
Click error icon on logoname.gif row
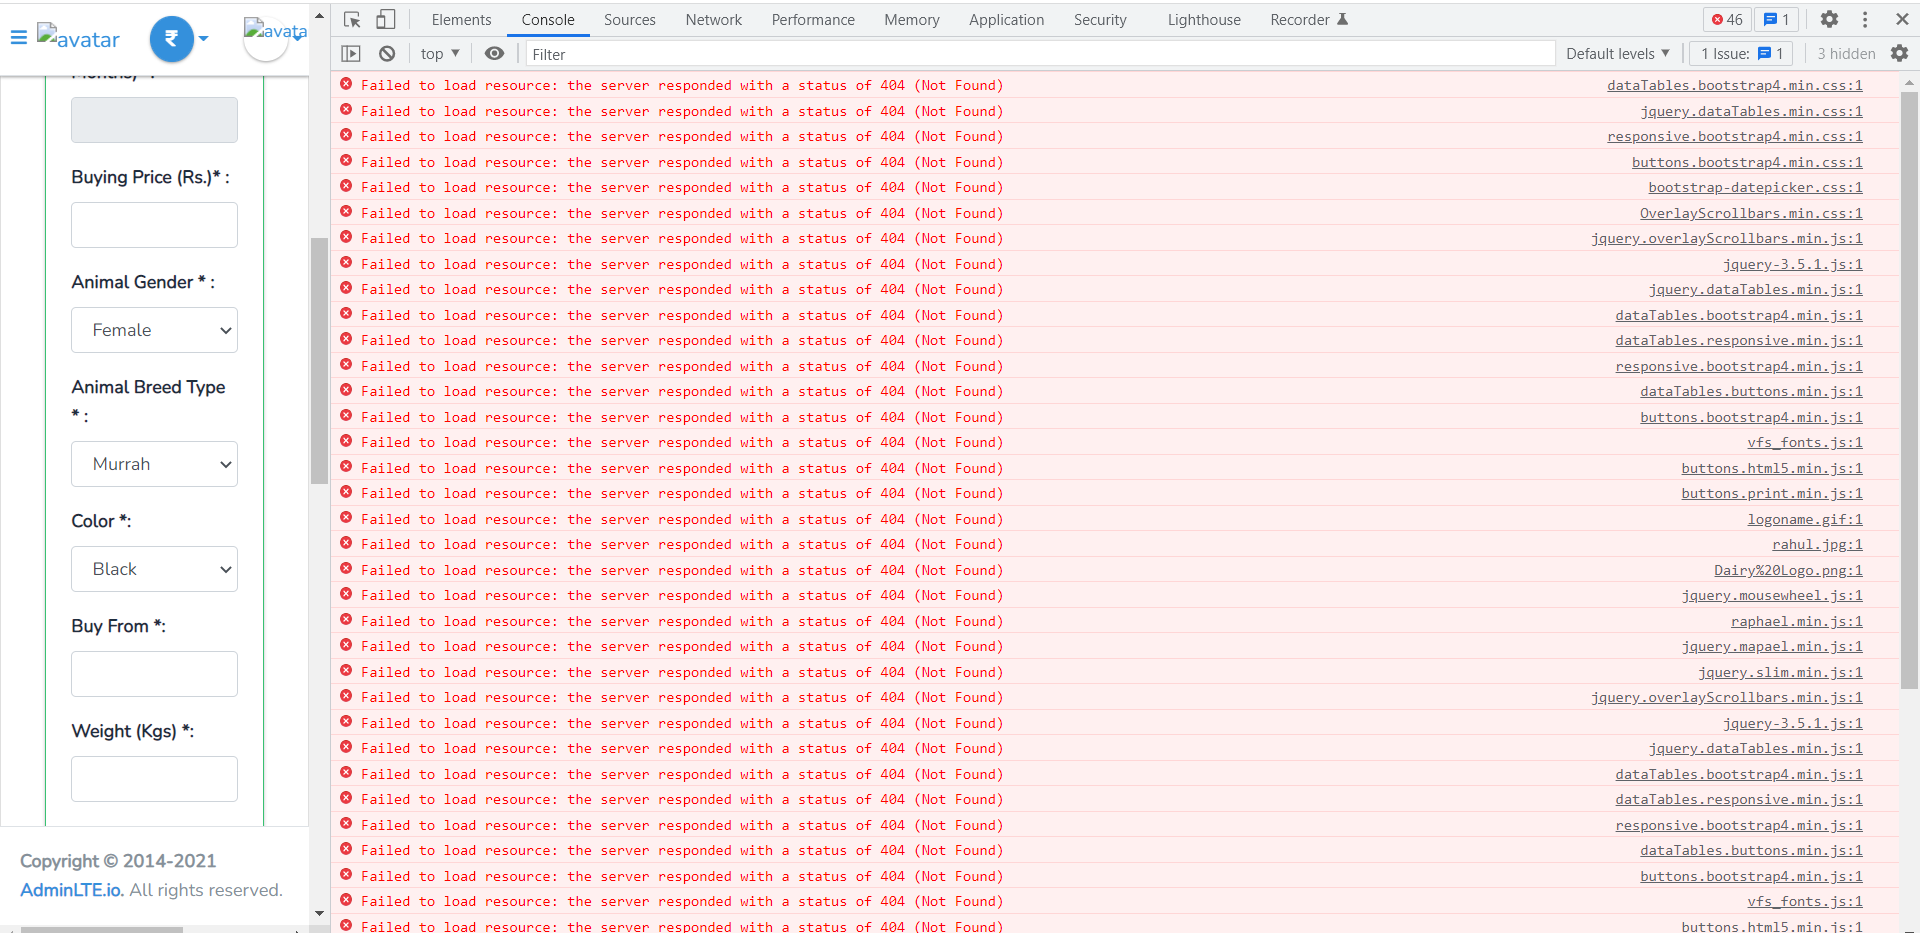(346, 518)
